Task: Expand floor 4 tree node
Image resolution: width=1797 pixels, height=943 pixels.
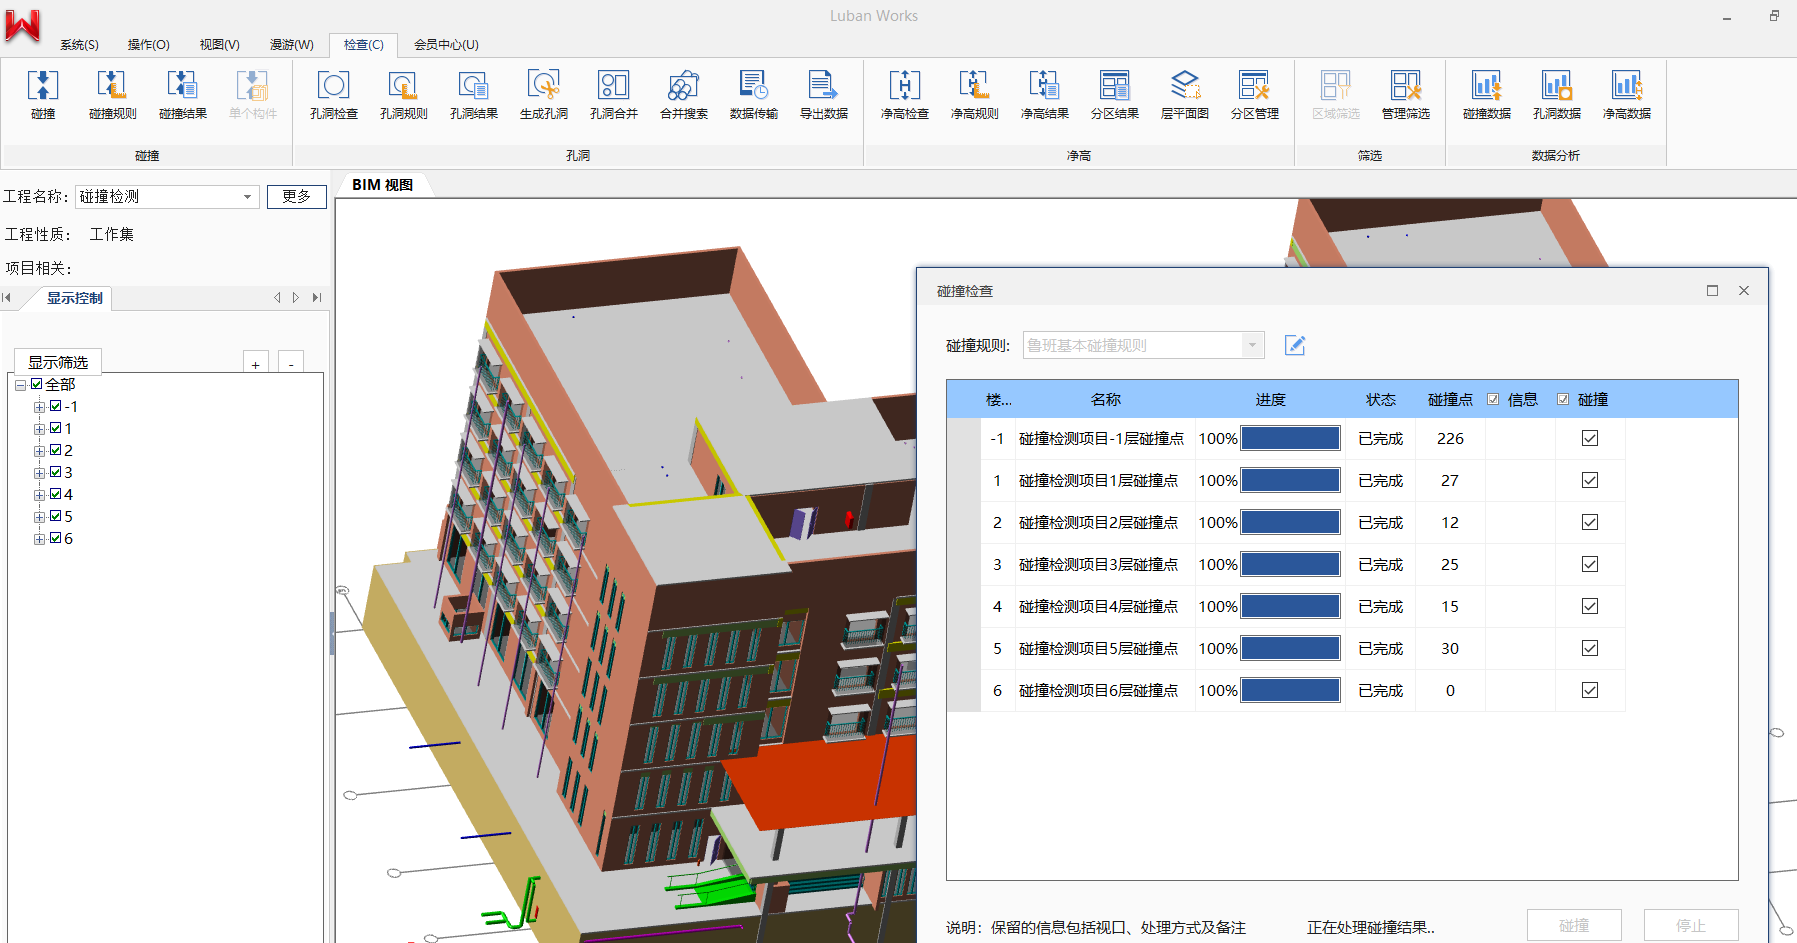Action: (39, 495)
